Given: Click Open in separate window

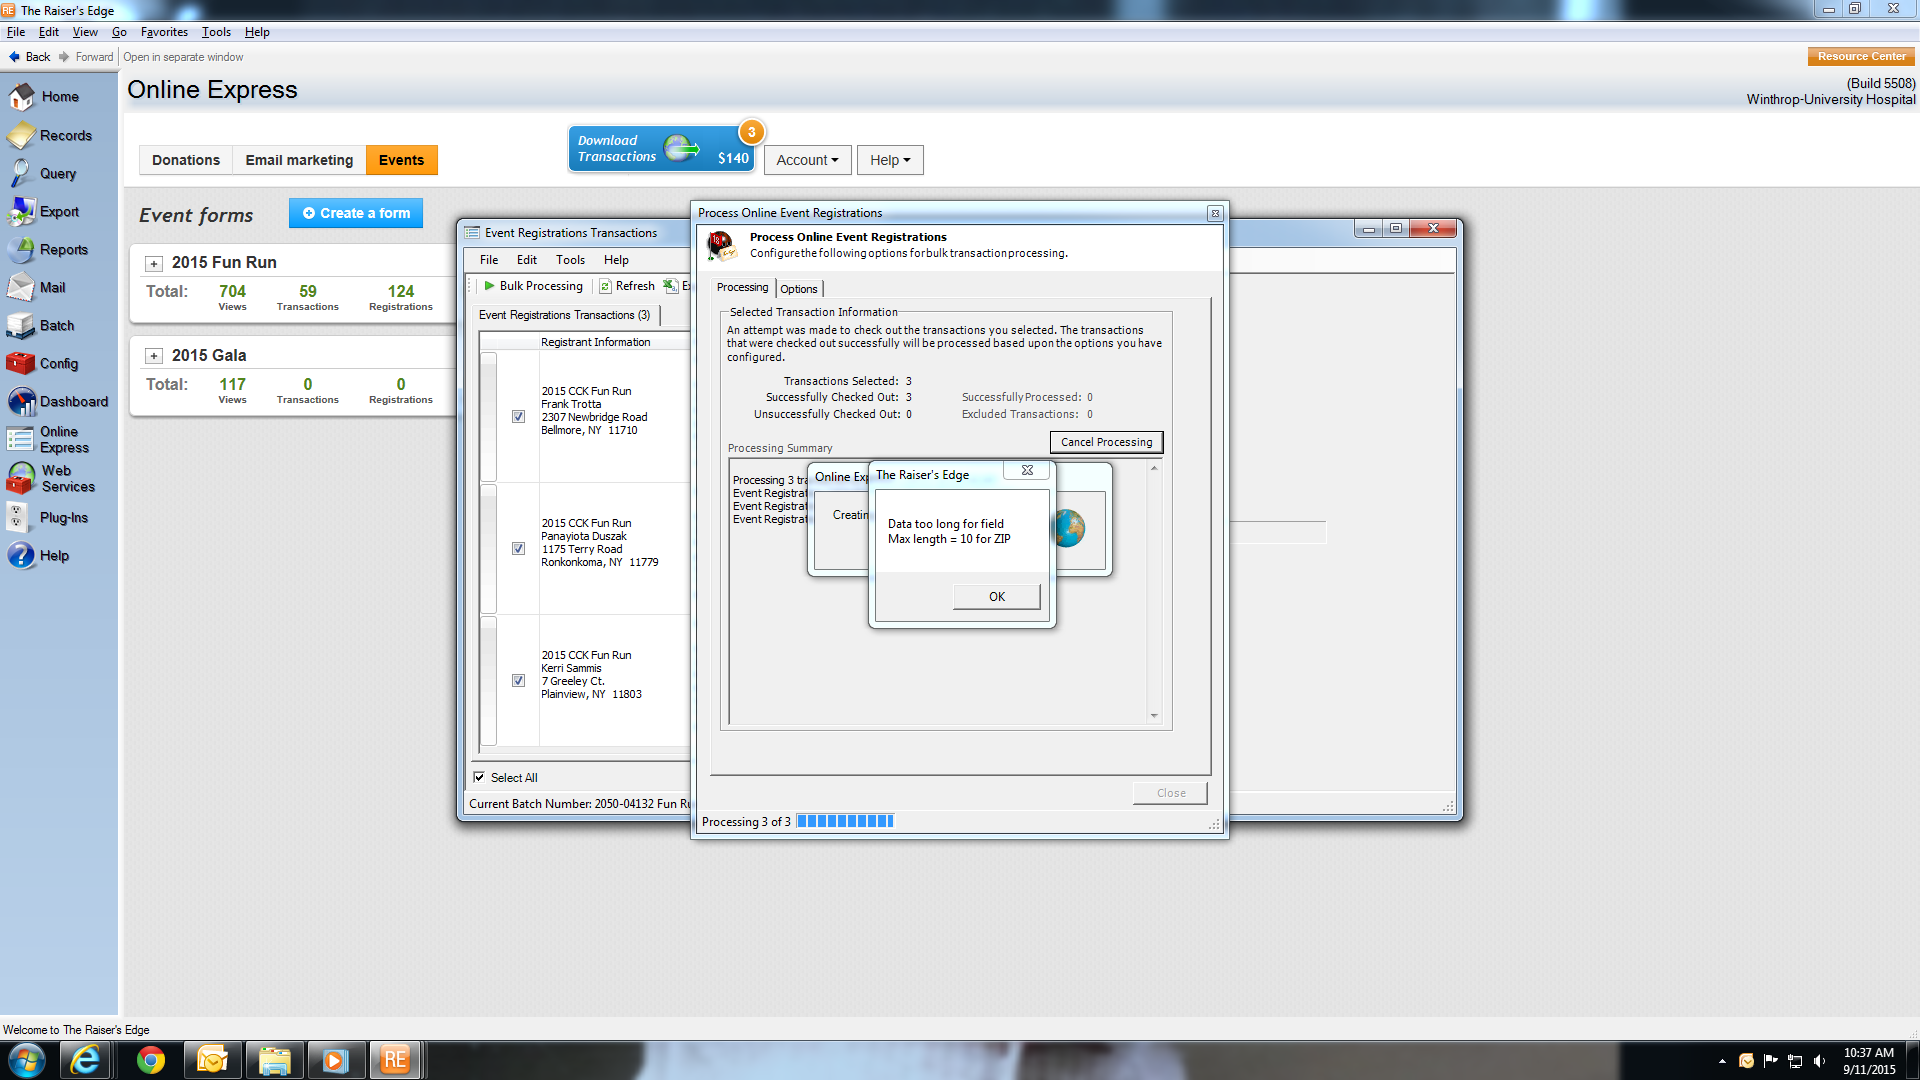Looking at the screenshot, I should 183,57.
